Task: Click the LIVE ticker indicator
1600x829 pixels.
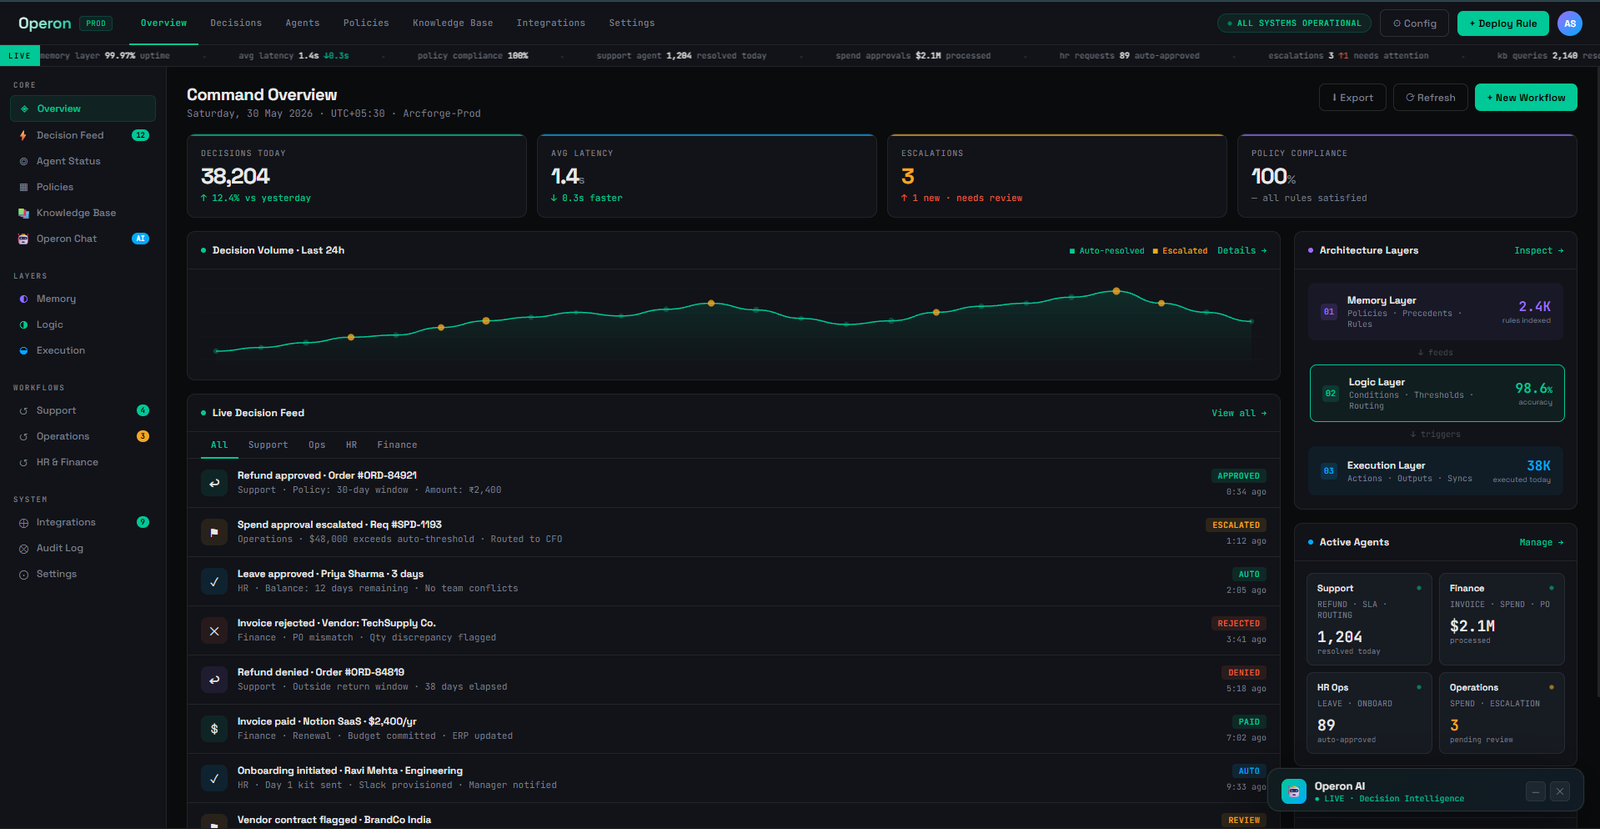Action: tap(20, 56)
